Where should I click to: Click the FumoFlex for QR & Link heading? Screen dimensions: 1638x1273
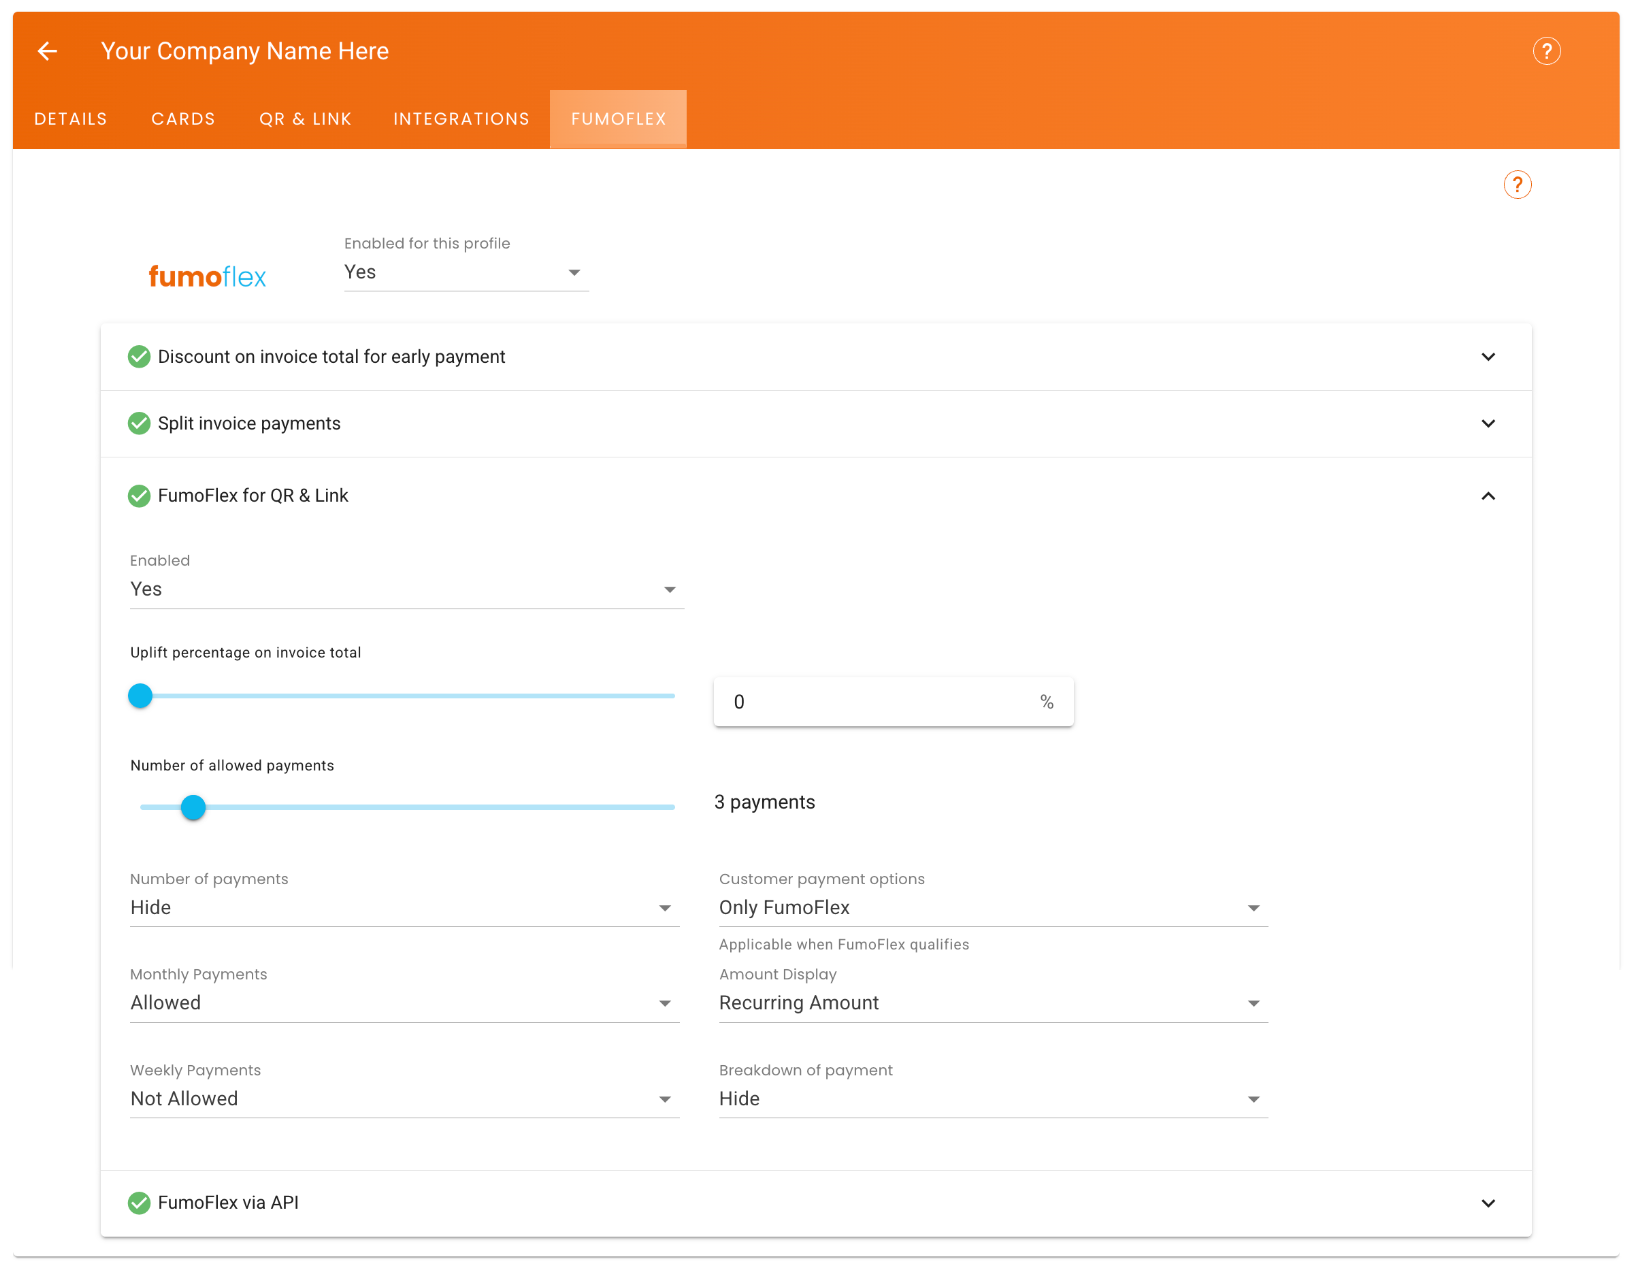tap(253, 496)
